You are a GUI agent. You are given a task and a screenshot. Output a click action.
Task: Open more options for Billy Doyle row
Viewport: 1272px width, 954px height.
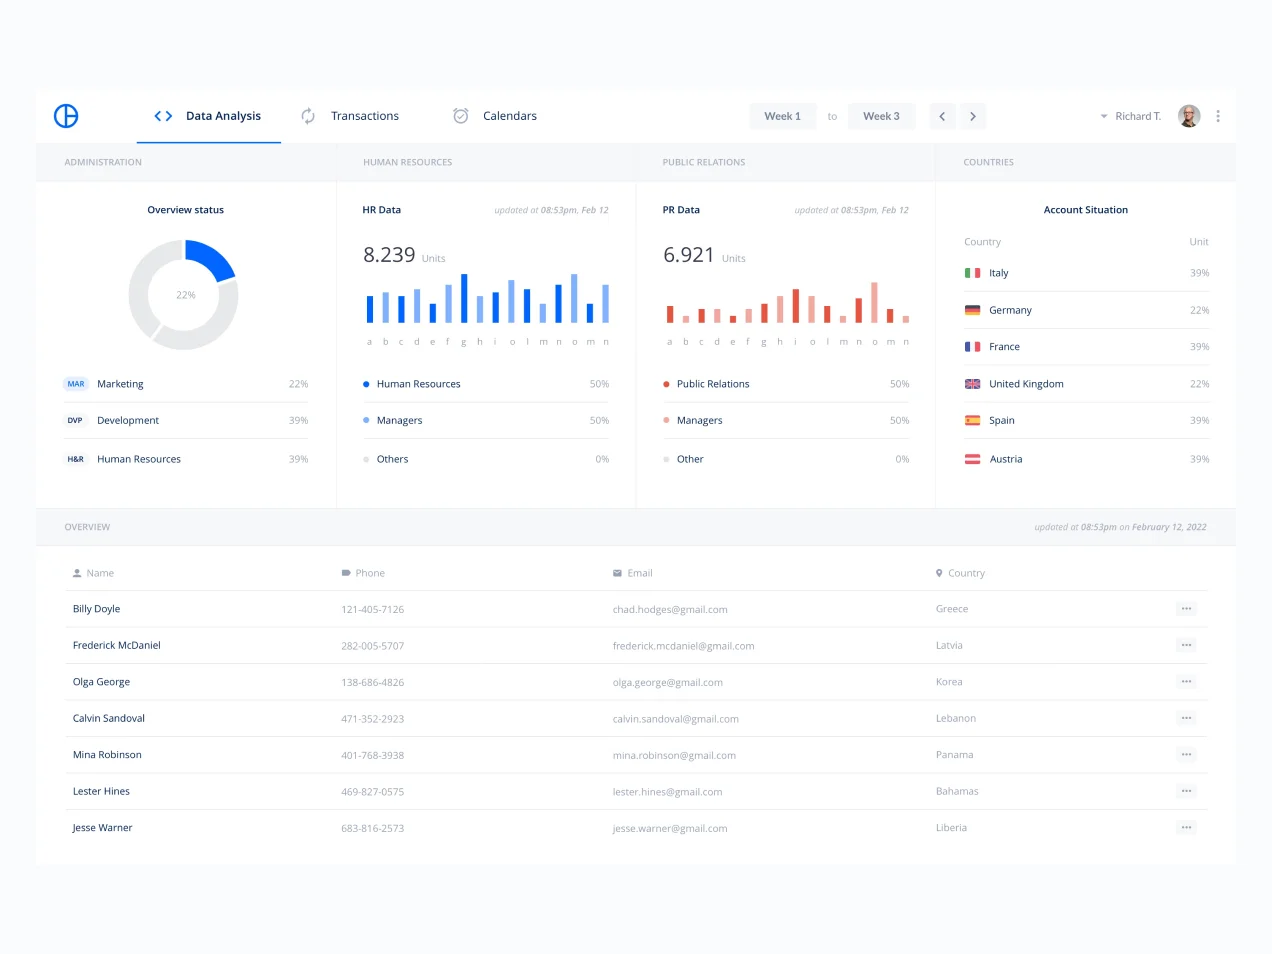pos(1186,609)
